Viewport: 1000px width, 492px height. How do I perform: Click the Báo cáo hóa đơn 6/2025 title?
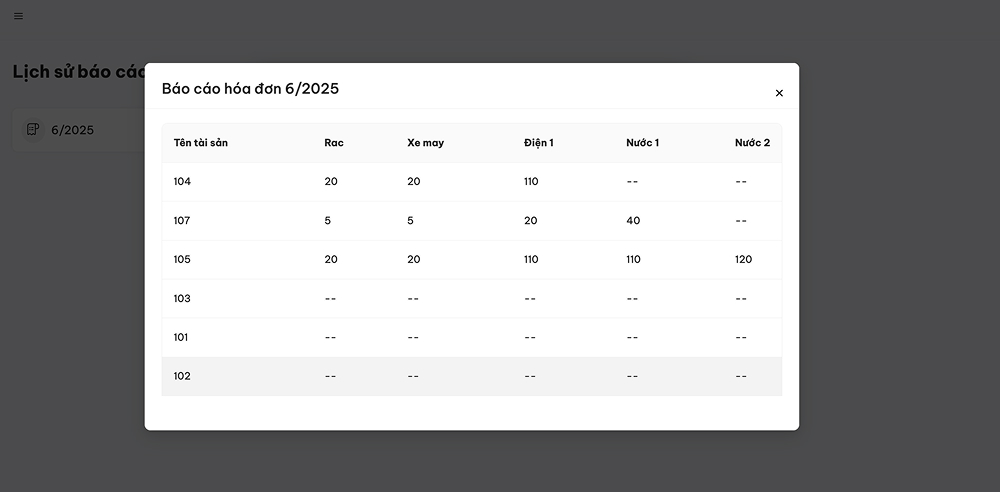point(250,89)
